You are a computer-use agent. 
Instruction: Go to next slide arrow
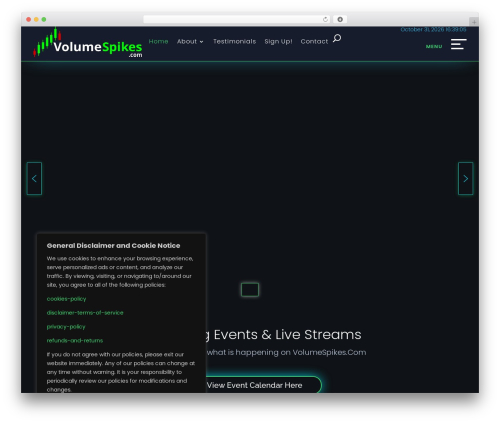point(465,178)
